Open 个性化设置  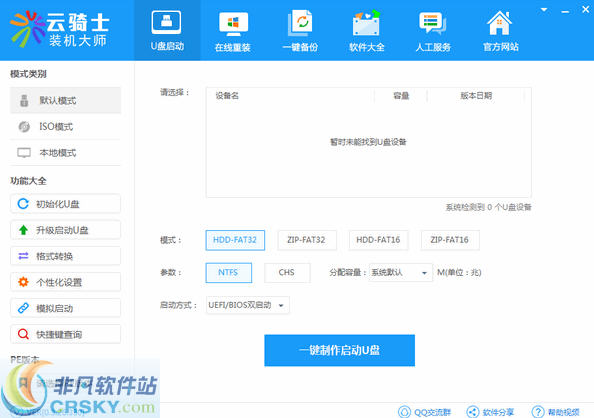(x=65, y=282)
